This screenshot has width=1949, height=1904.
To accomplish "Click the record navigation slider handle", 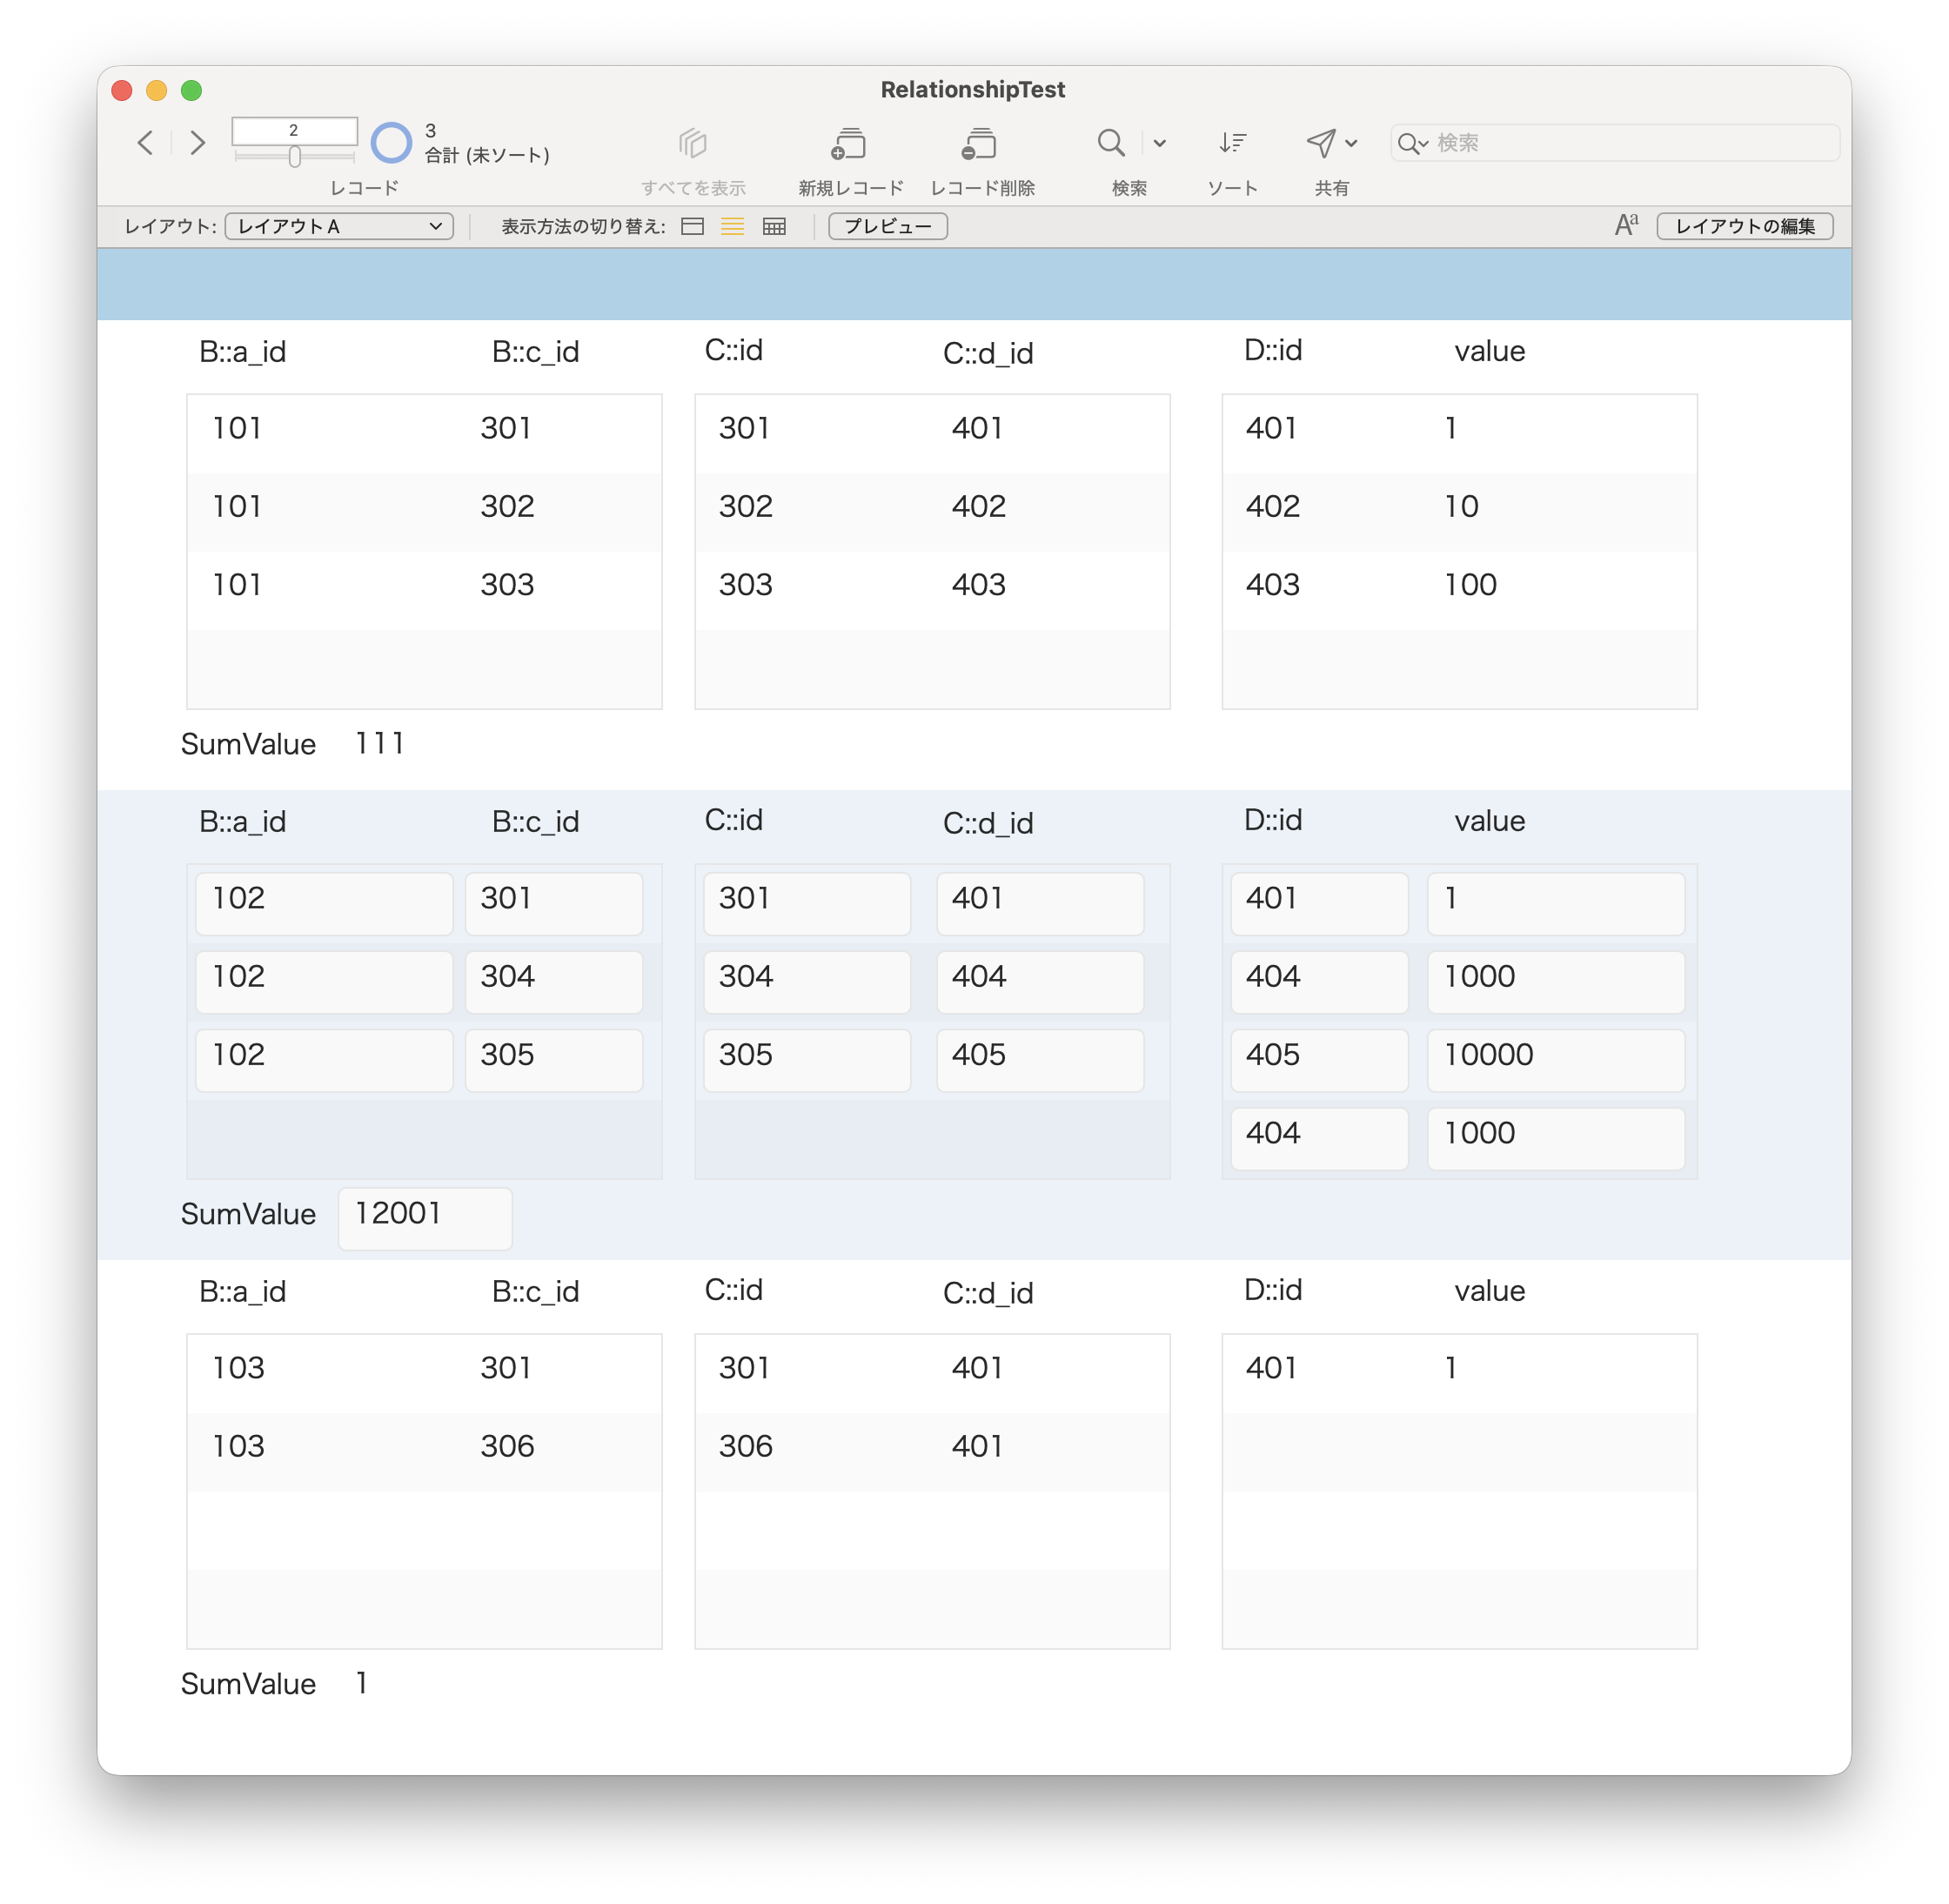I will (x=295, y=157).
